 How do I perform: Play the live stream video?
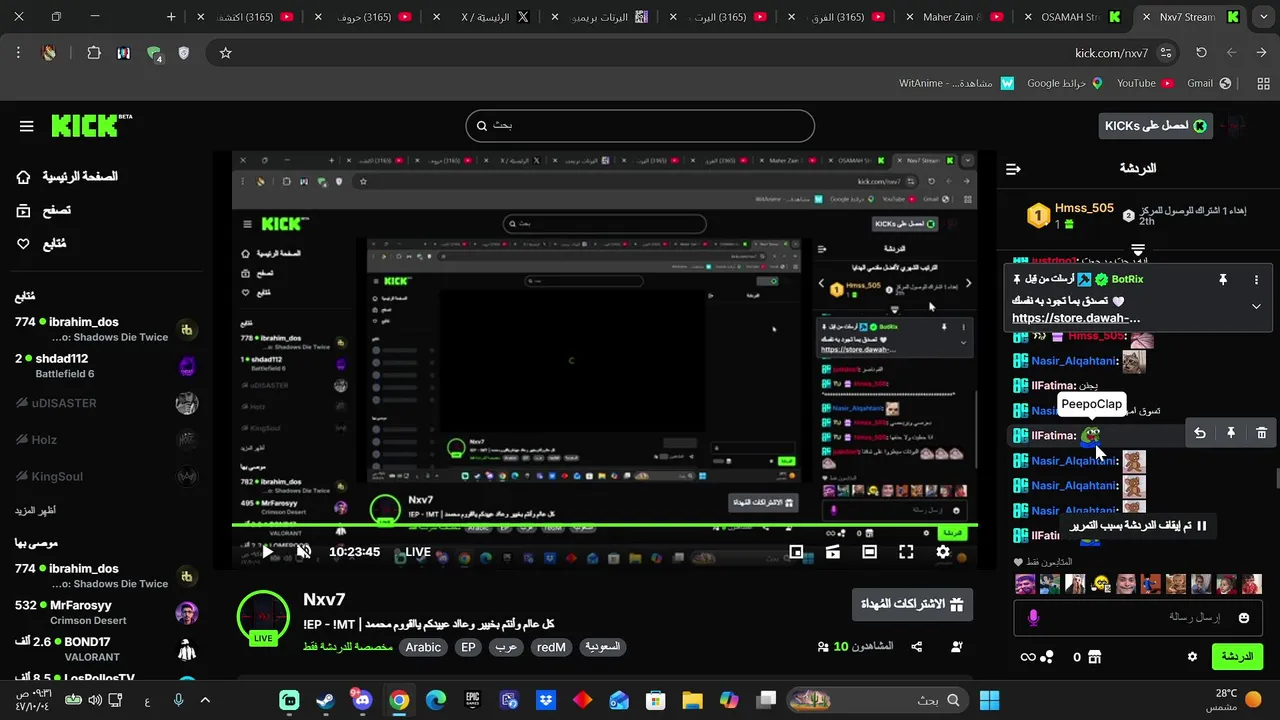tap(267, 551)
